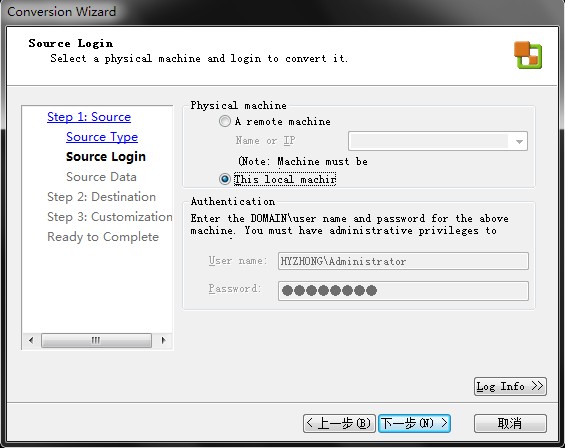This screenshot has width=565, height=448.
Task: Click the VMware Converter logo icon
Action: [528, 55]
